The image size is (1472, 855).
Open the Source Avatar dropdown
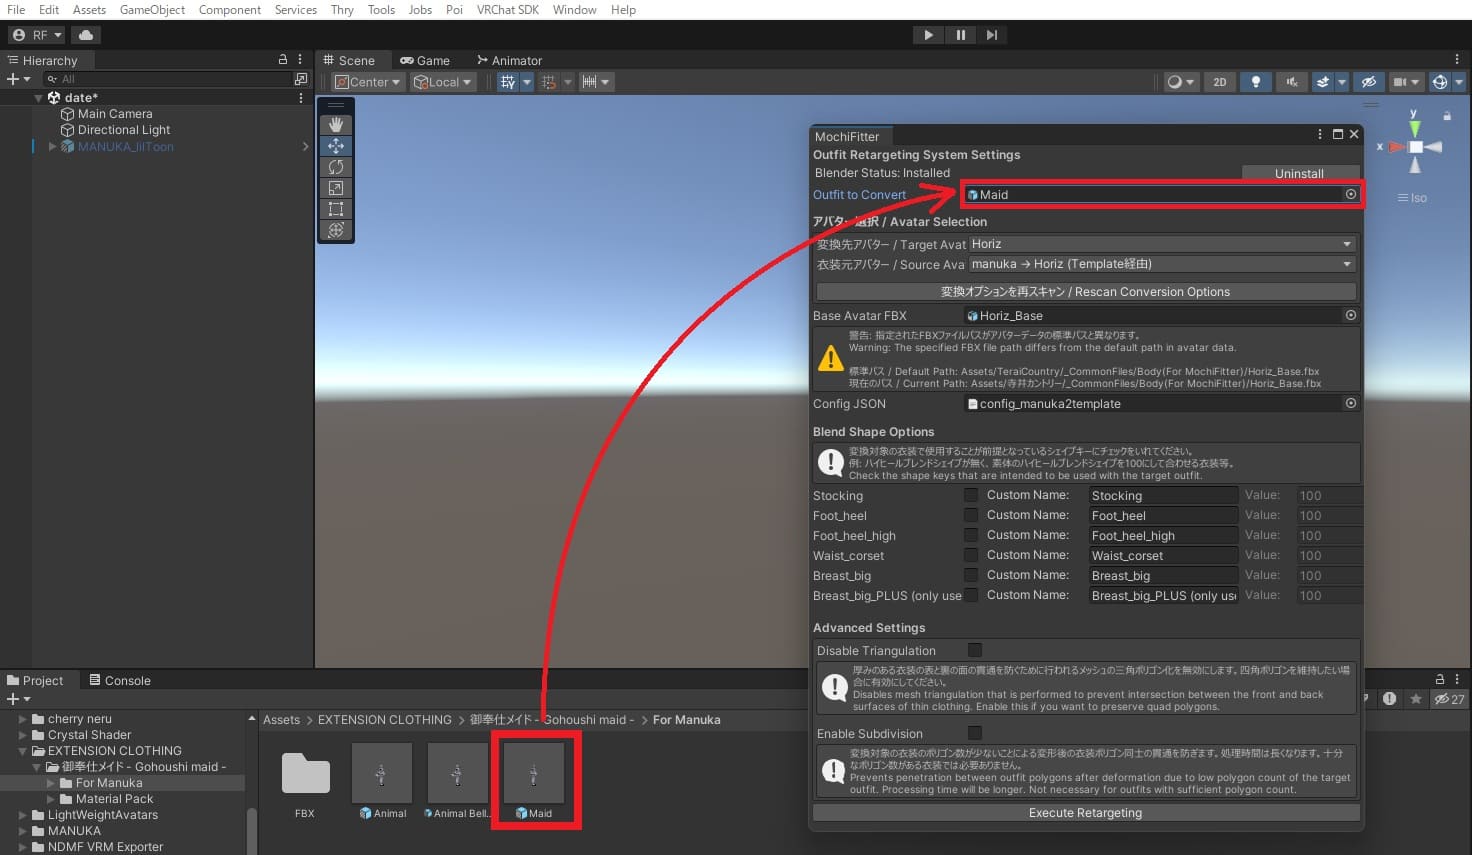[1161, 264]
